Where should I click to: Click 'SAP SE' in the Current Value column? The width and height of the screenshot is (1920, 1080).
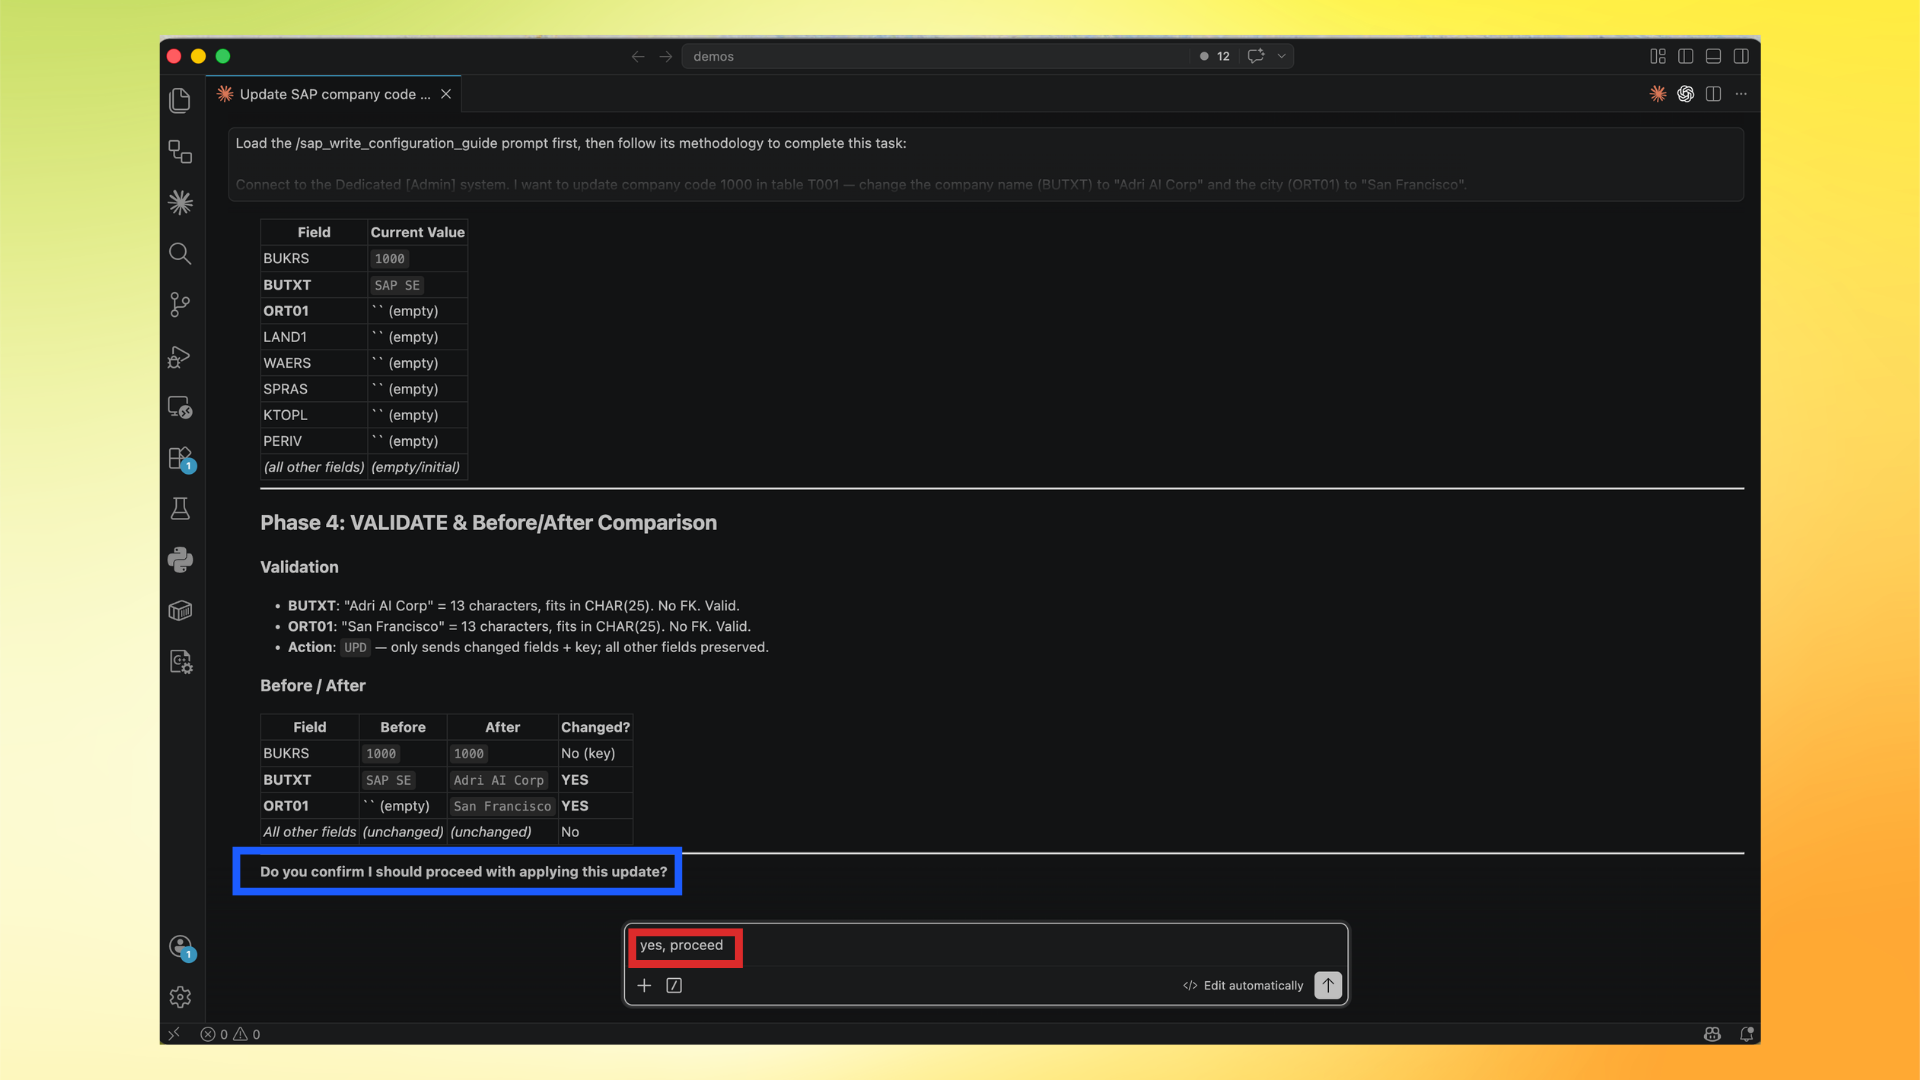[397, 285]
